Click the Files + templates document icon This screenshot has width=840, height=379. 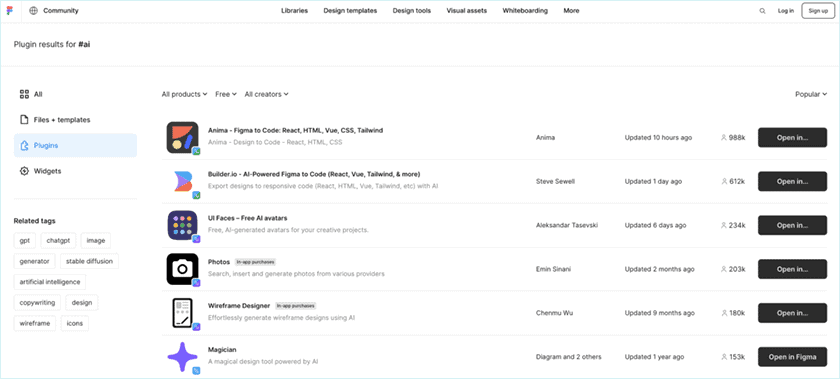24,120
